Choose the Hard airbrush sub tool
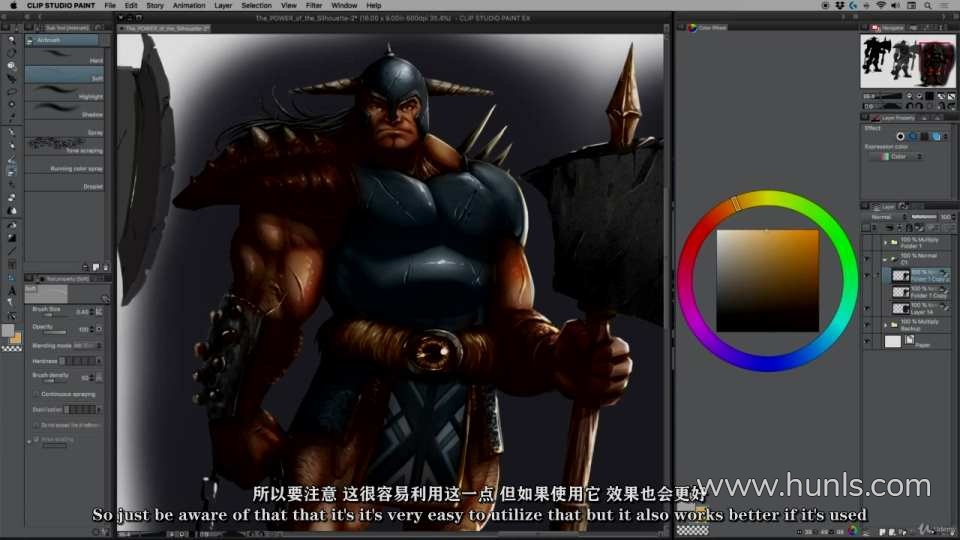960x540 pixels. click(64, 58)
